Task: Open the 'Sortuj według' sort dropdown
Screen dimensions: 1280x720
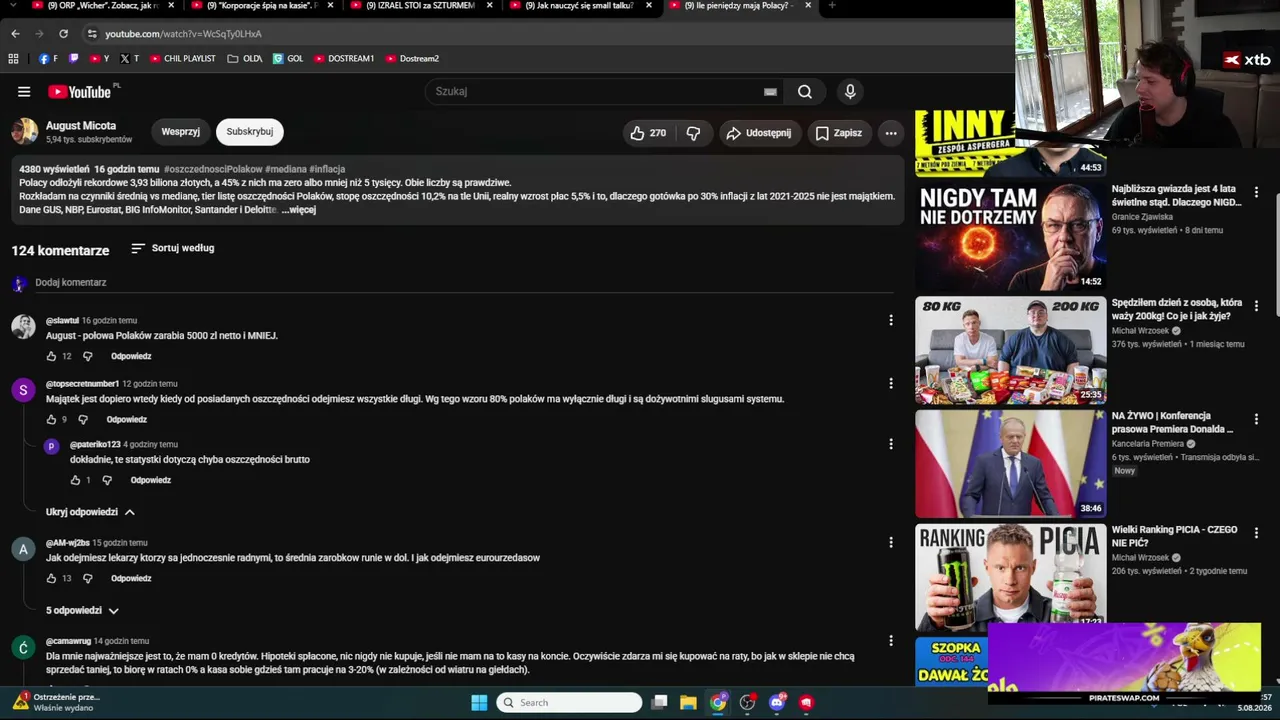Action: (172, 248)
